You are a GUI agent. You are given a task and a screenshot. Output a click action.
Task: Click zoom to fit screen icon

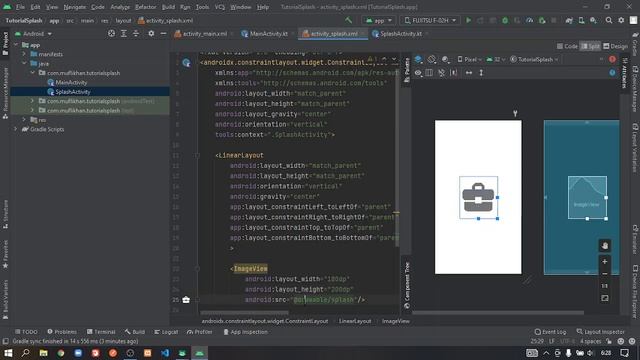pos(605,298)
